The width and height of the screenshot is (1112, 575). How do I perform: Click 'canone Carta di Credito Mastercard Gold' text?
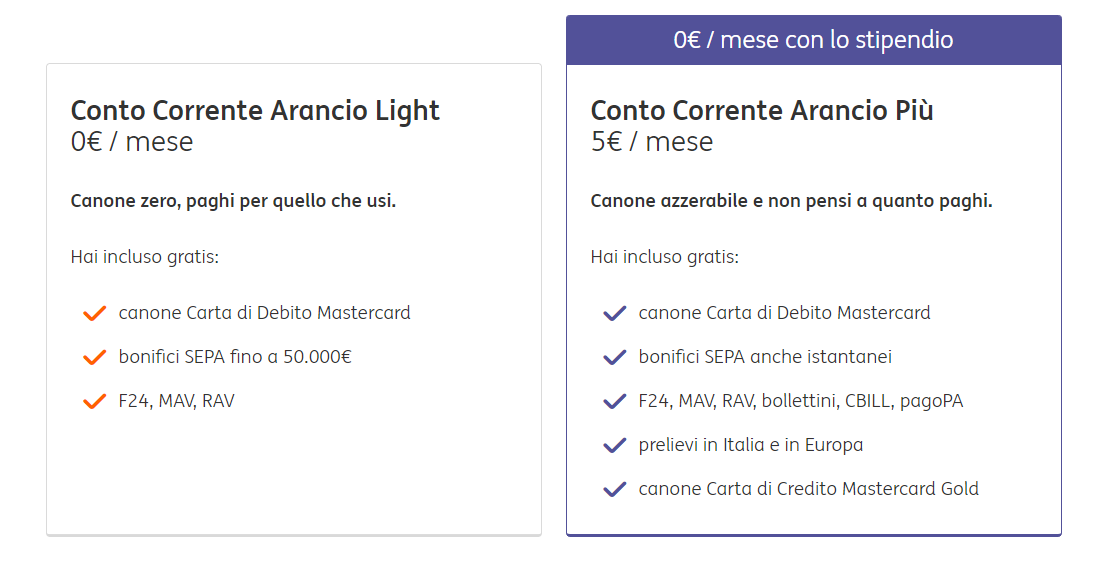click(x=808, y=489)
